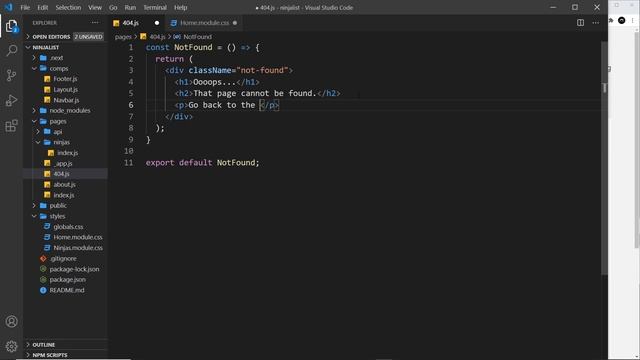The height and width of the screenshot is (360, 640).
Task: Open the Go menu
Action: click(113, 7)
